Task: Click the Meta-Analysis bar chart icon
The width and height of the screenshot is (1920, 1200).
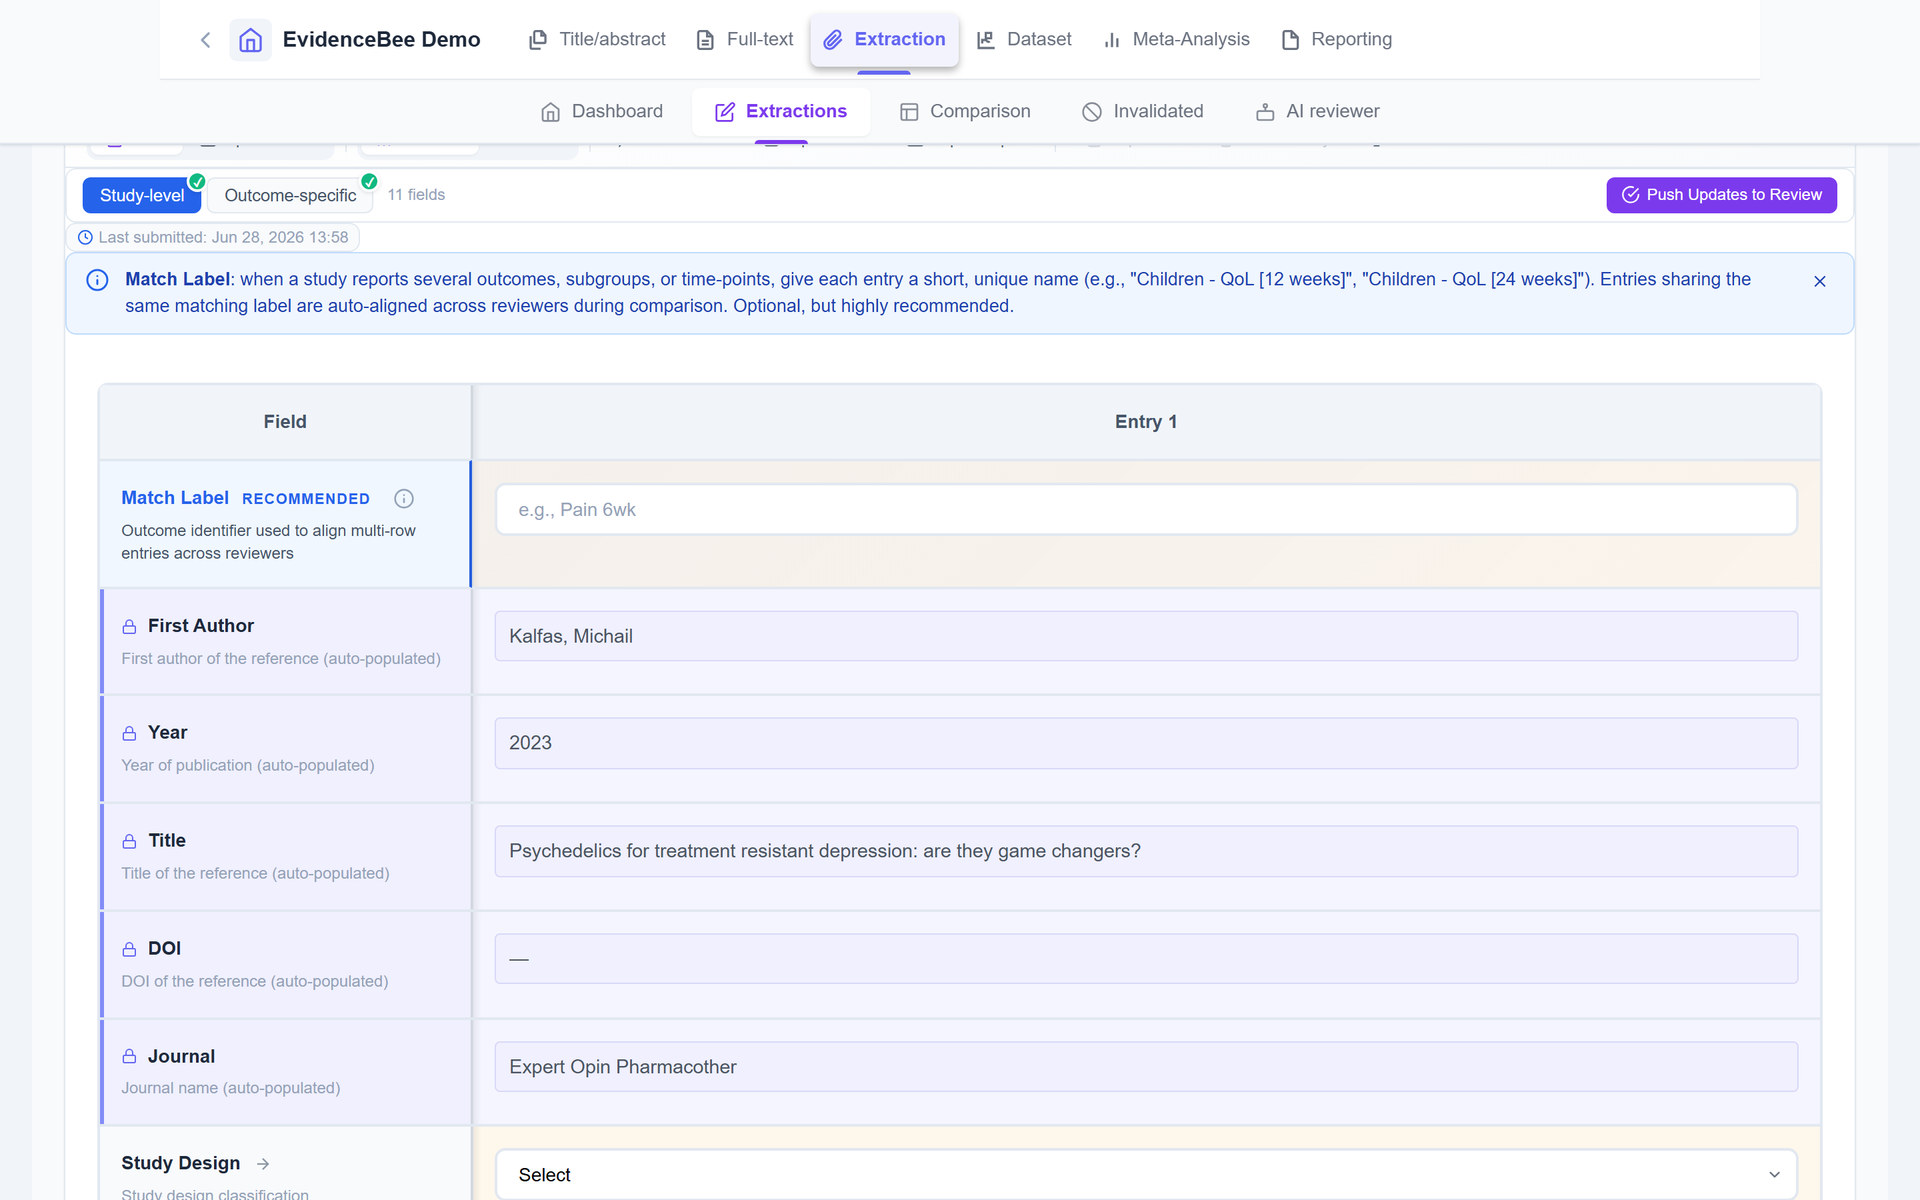Action: 1112,40
